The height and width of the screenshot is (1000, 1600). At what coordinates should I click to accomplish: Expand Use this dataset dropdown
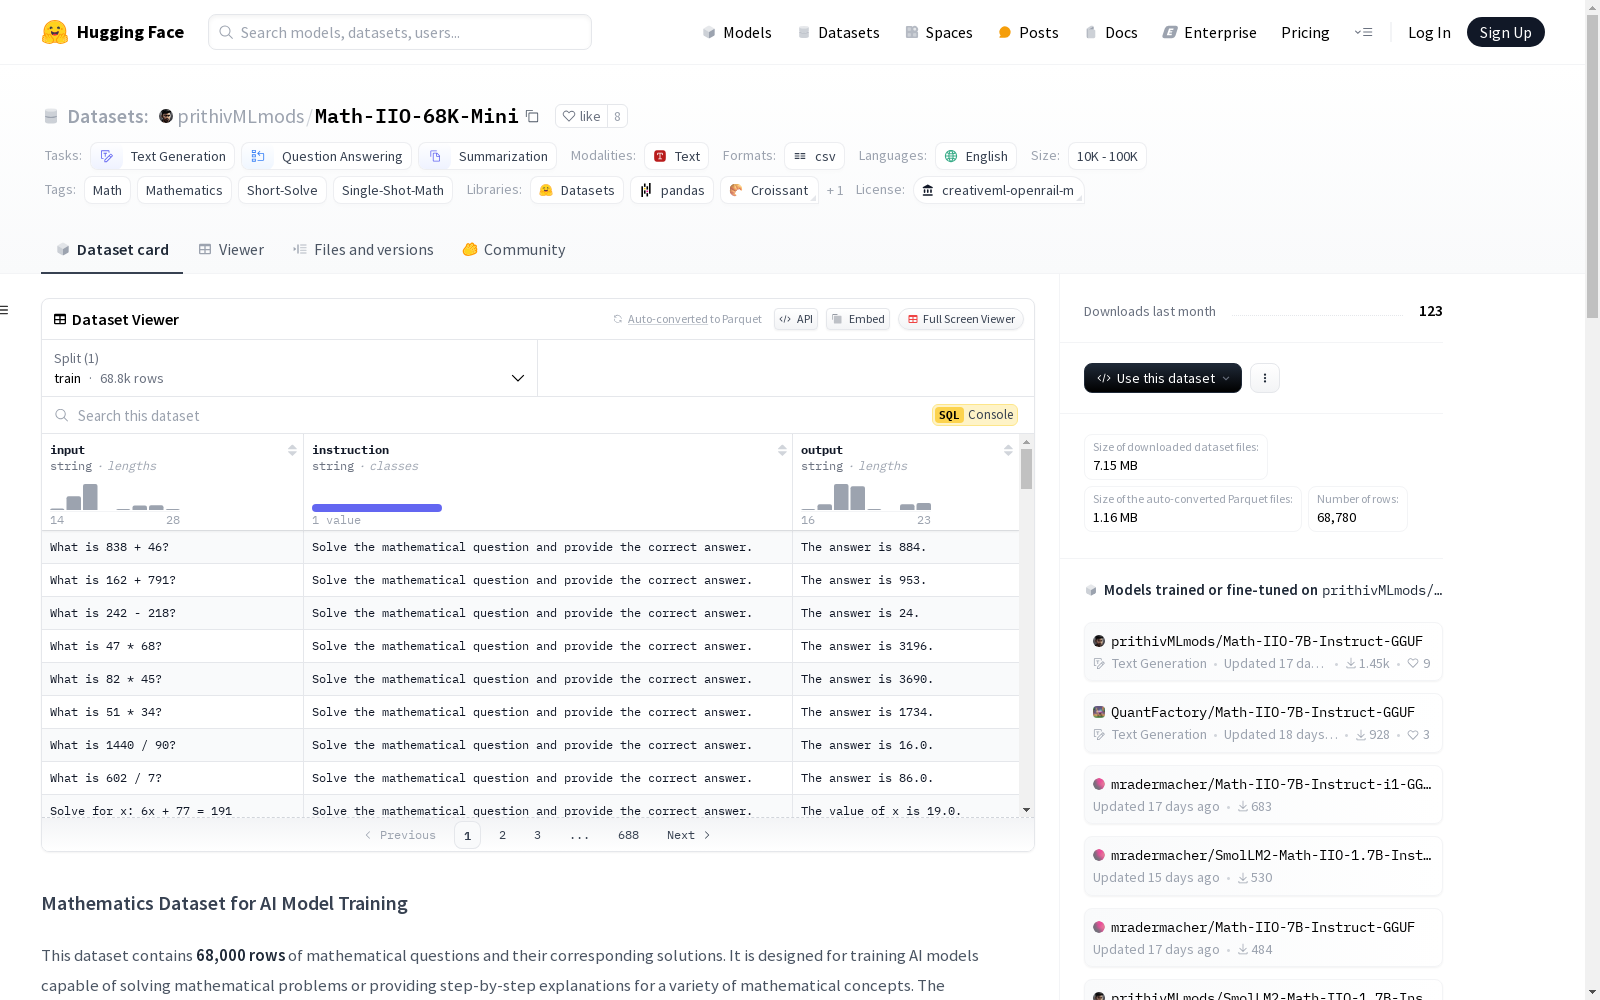[1163, 378]
